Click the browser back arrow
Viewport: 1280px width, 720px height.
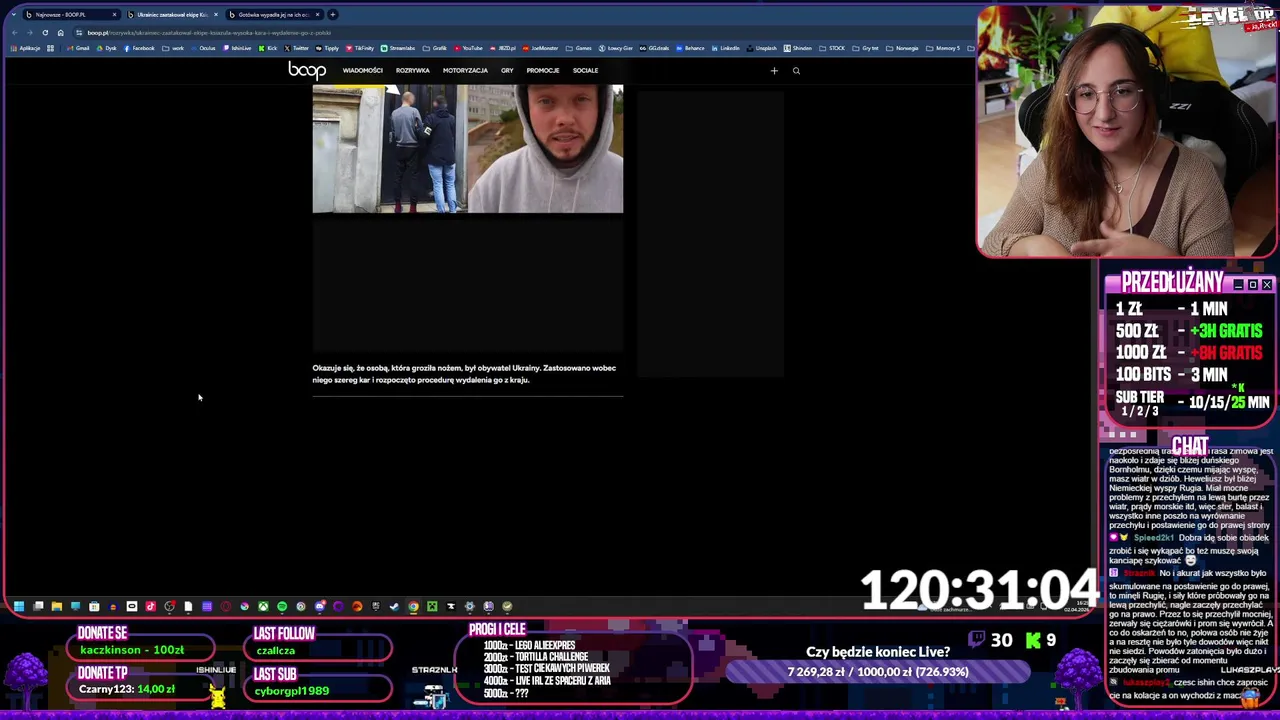click(15, 32)
